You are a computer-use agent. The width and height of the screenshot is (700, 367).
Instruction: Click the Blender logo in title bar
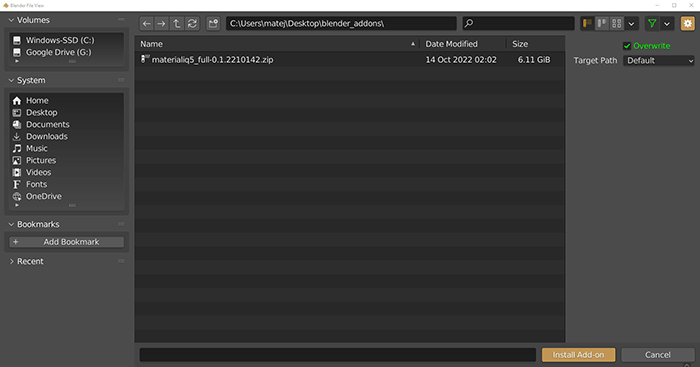[6, 5]
